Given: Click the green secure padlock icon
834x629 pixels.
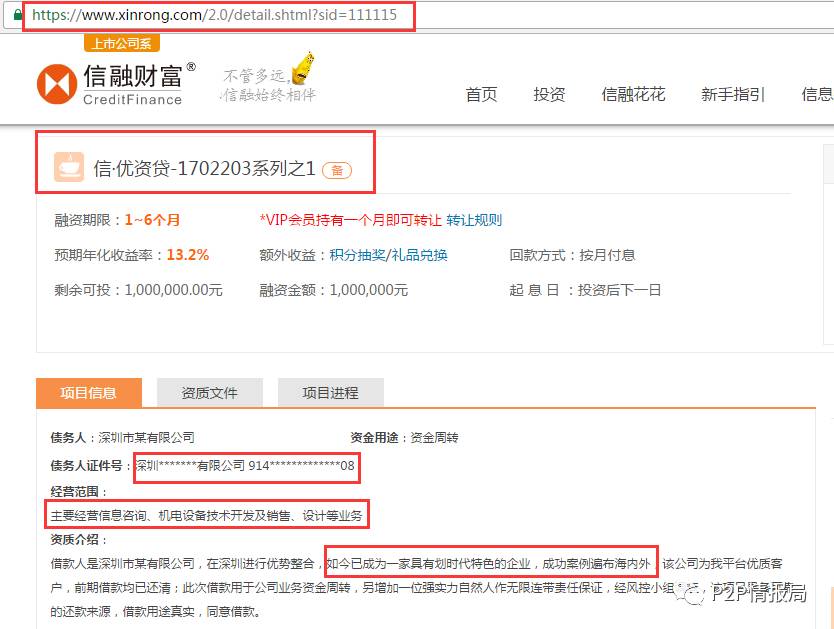Looking at the screenshot, I should [18, 14].
